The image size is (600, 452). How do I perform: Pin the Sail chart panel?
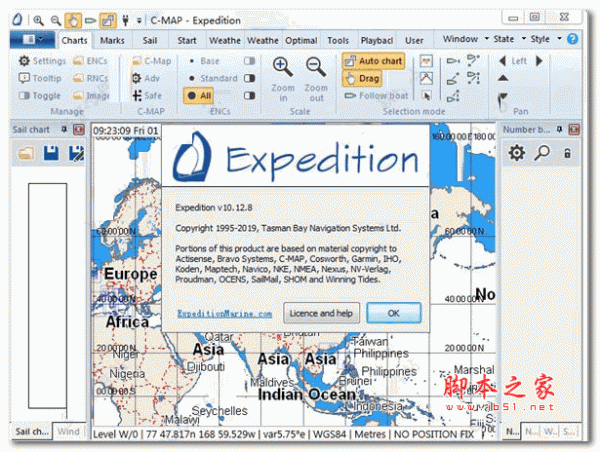coord(64,129)
